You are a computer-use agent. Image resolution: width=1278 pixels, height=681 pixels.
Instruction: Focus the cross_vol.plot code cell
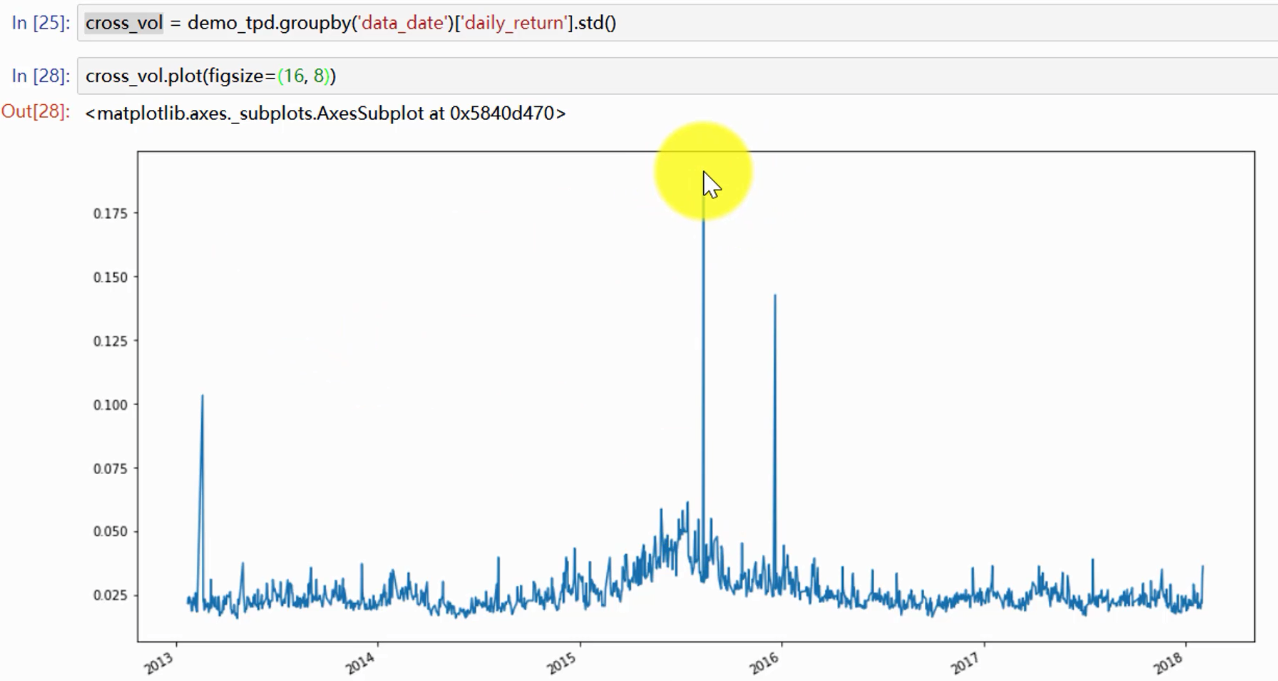(x=677, y=76)
